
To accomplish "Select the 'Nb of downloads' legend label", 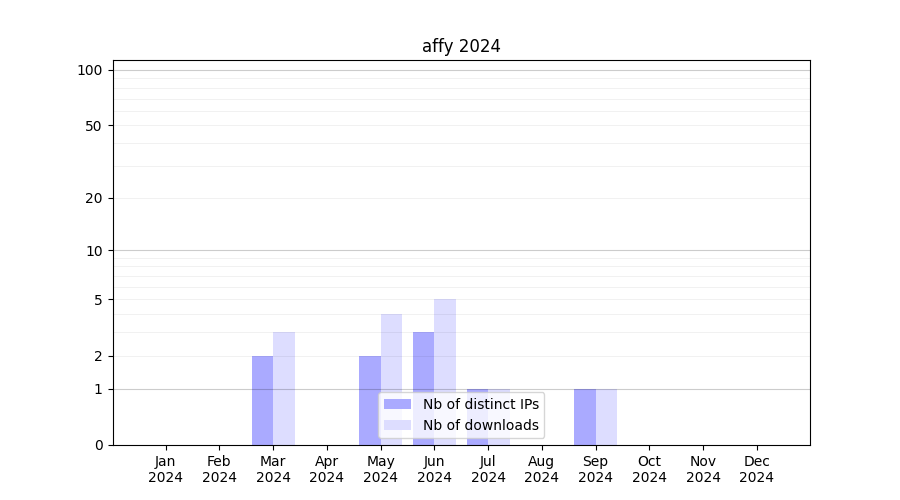I will coord(480,425).
